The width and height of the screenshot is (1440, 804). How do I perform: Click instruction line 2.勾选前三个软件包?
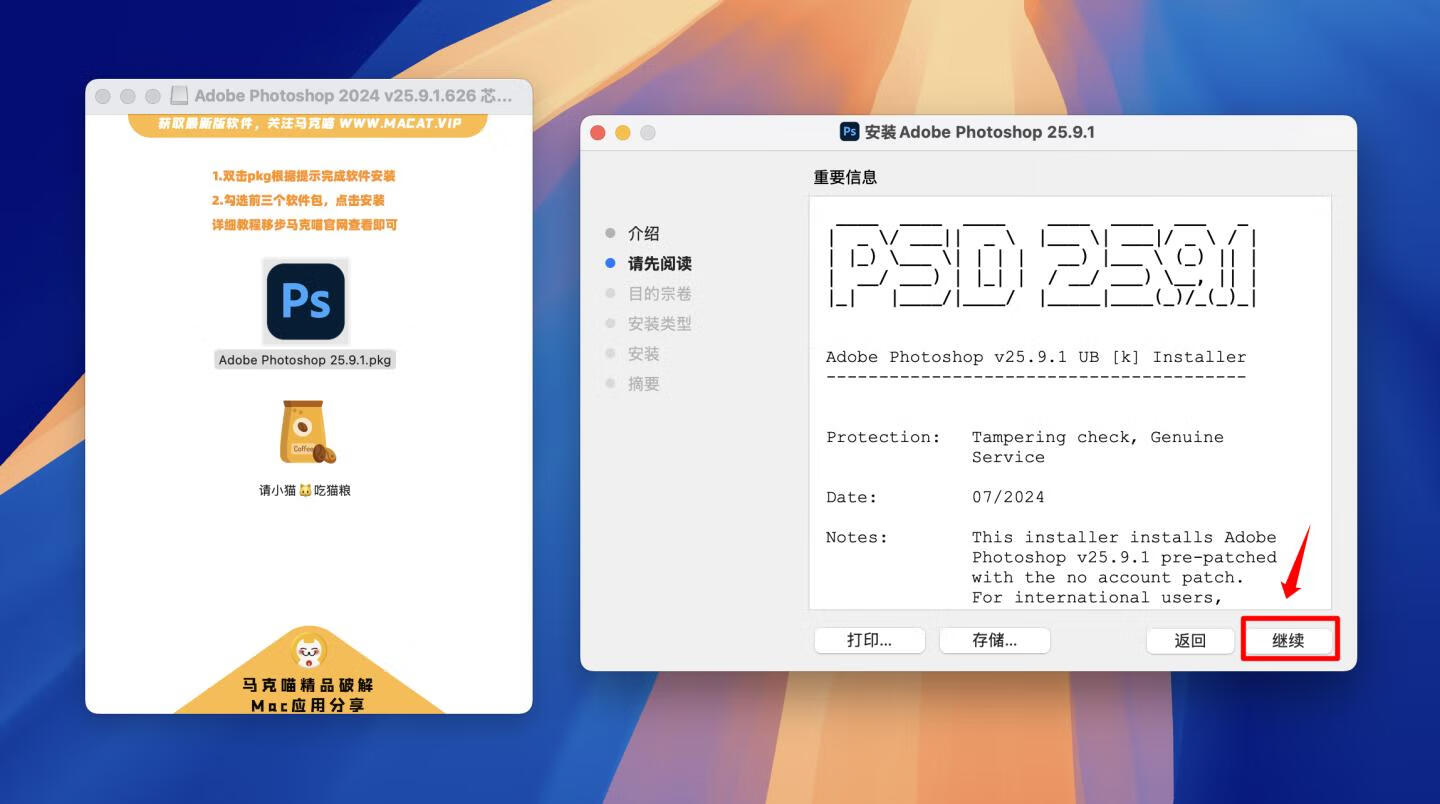[298, 200]
